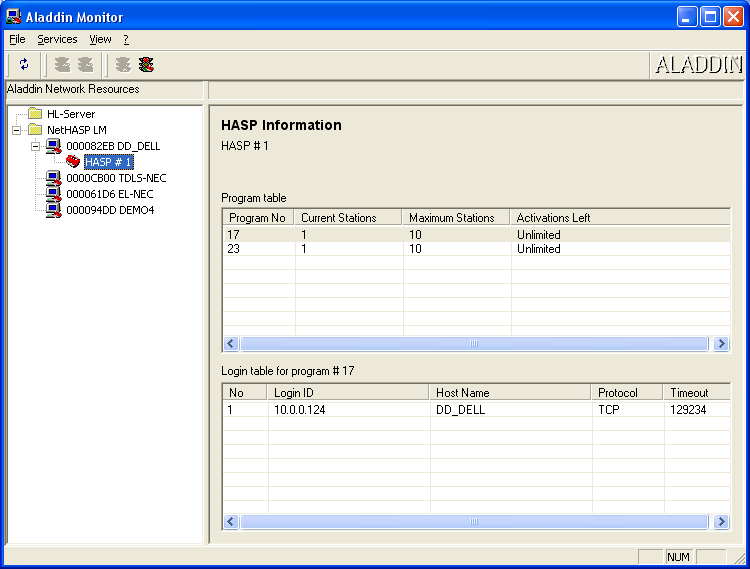Select NetHASP LM in the tree

click(x=77, y=130)
